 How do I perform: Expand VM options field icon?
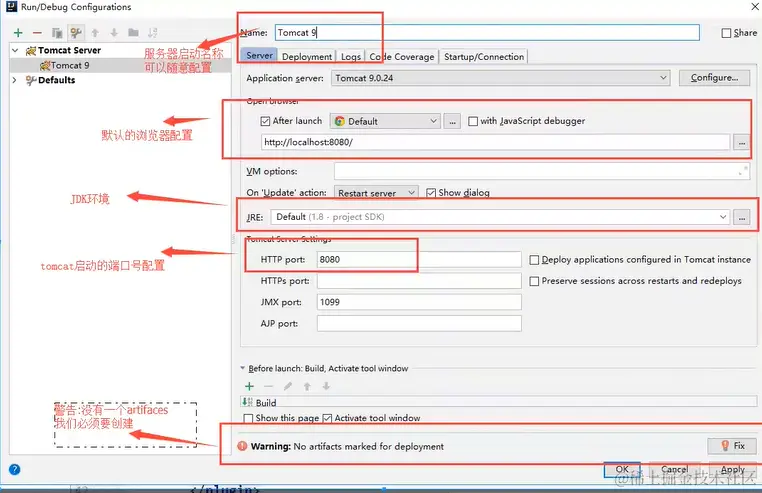tap(743, 170)
